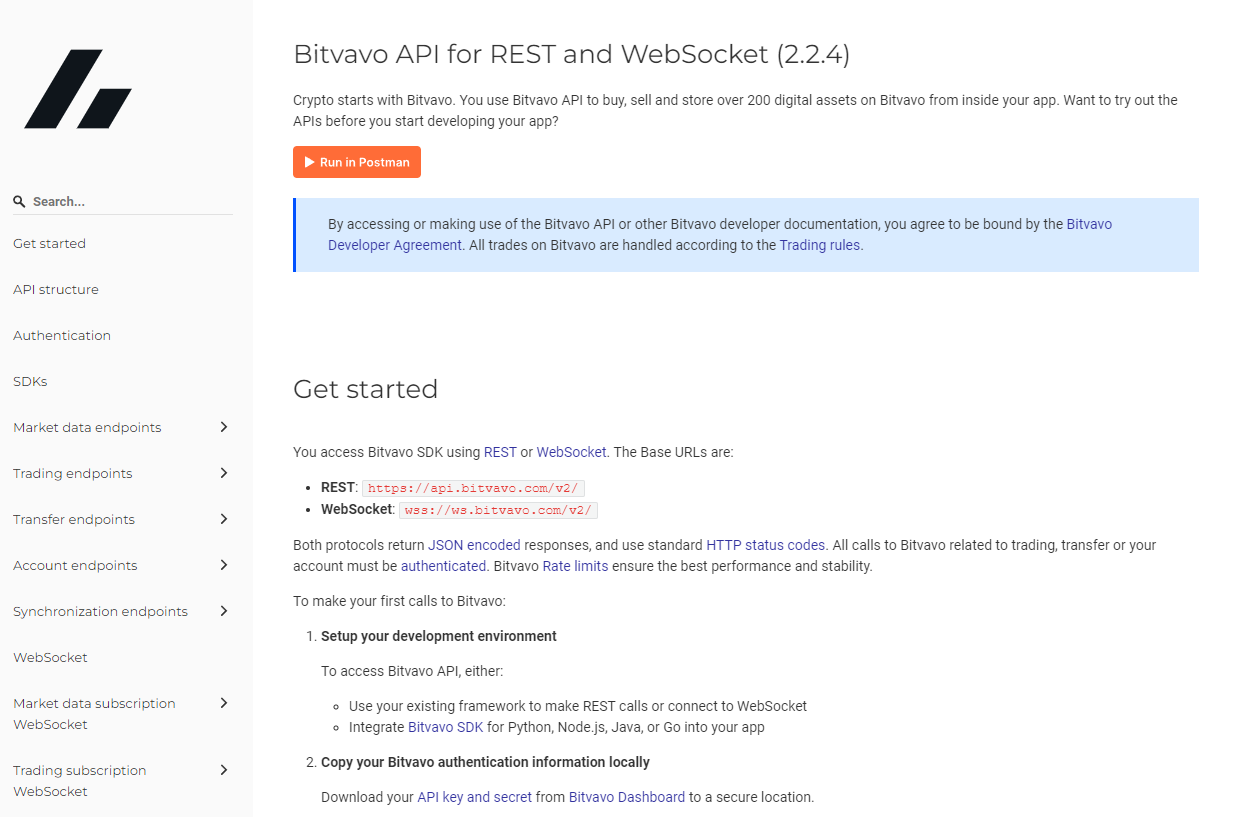Type in the Search field
This screenshot has height=817, width=1234.
(130, 201)
